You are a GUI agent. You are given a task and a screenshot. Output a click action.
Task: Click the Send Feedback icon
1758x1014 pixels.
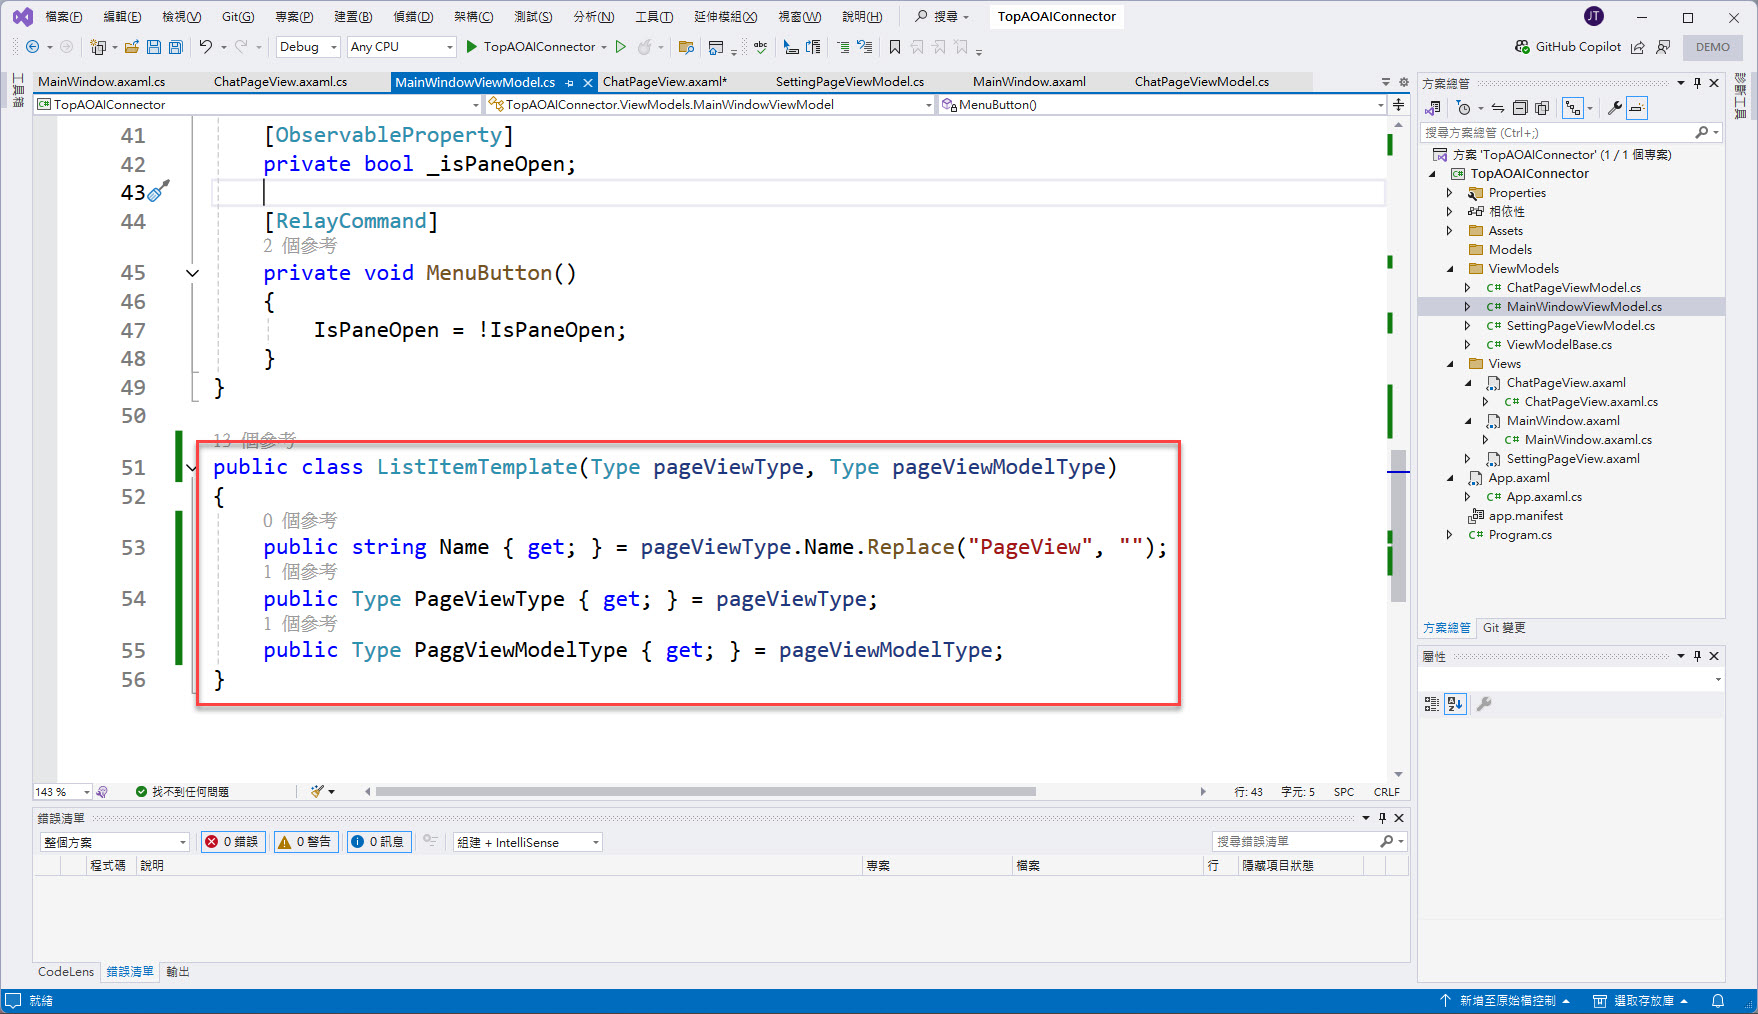pyautogui.click(x=1663, y=47)
